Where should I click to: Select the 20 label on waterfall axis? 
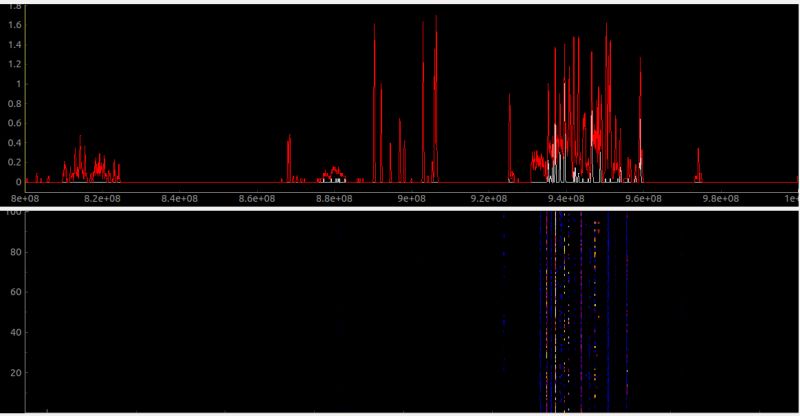16,373
